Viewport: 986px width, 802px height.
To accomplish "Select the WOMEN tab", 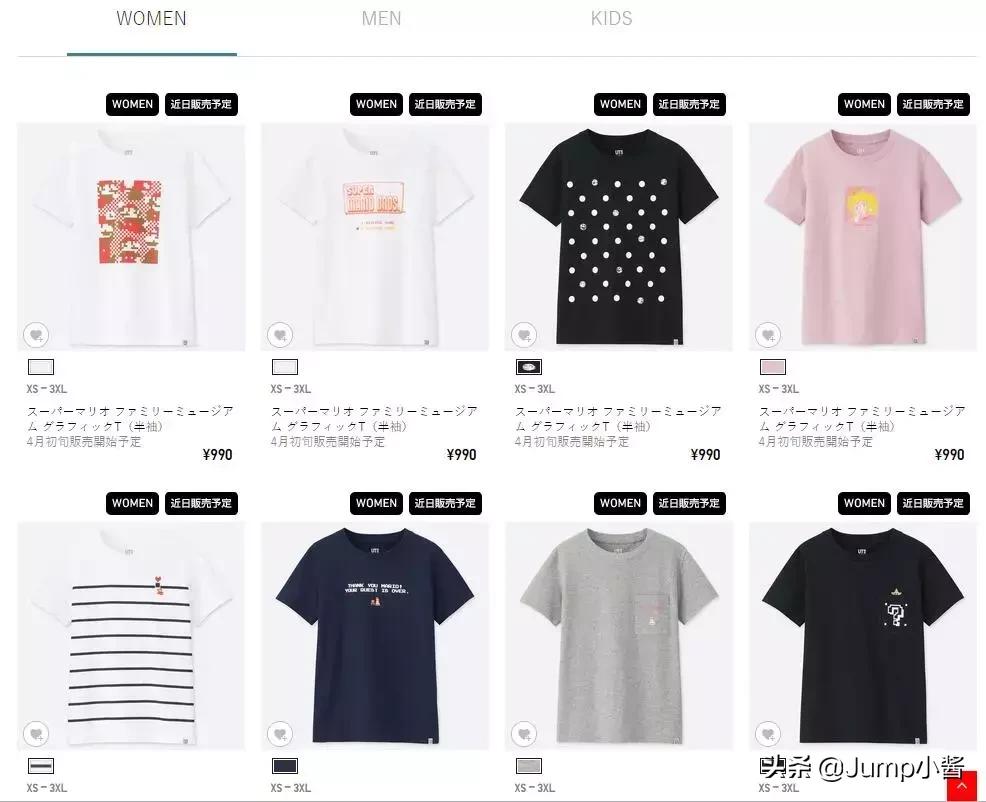I will coord(152,18).
